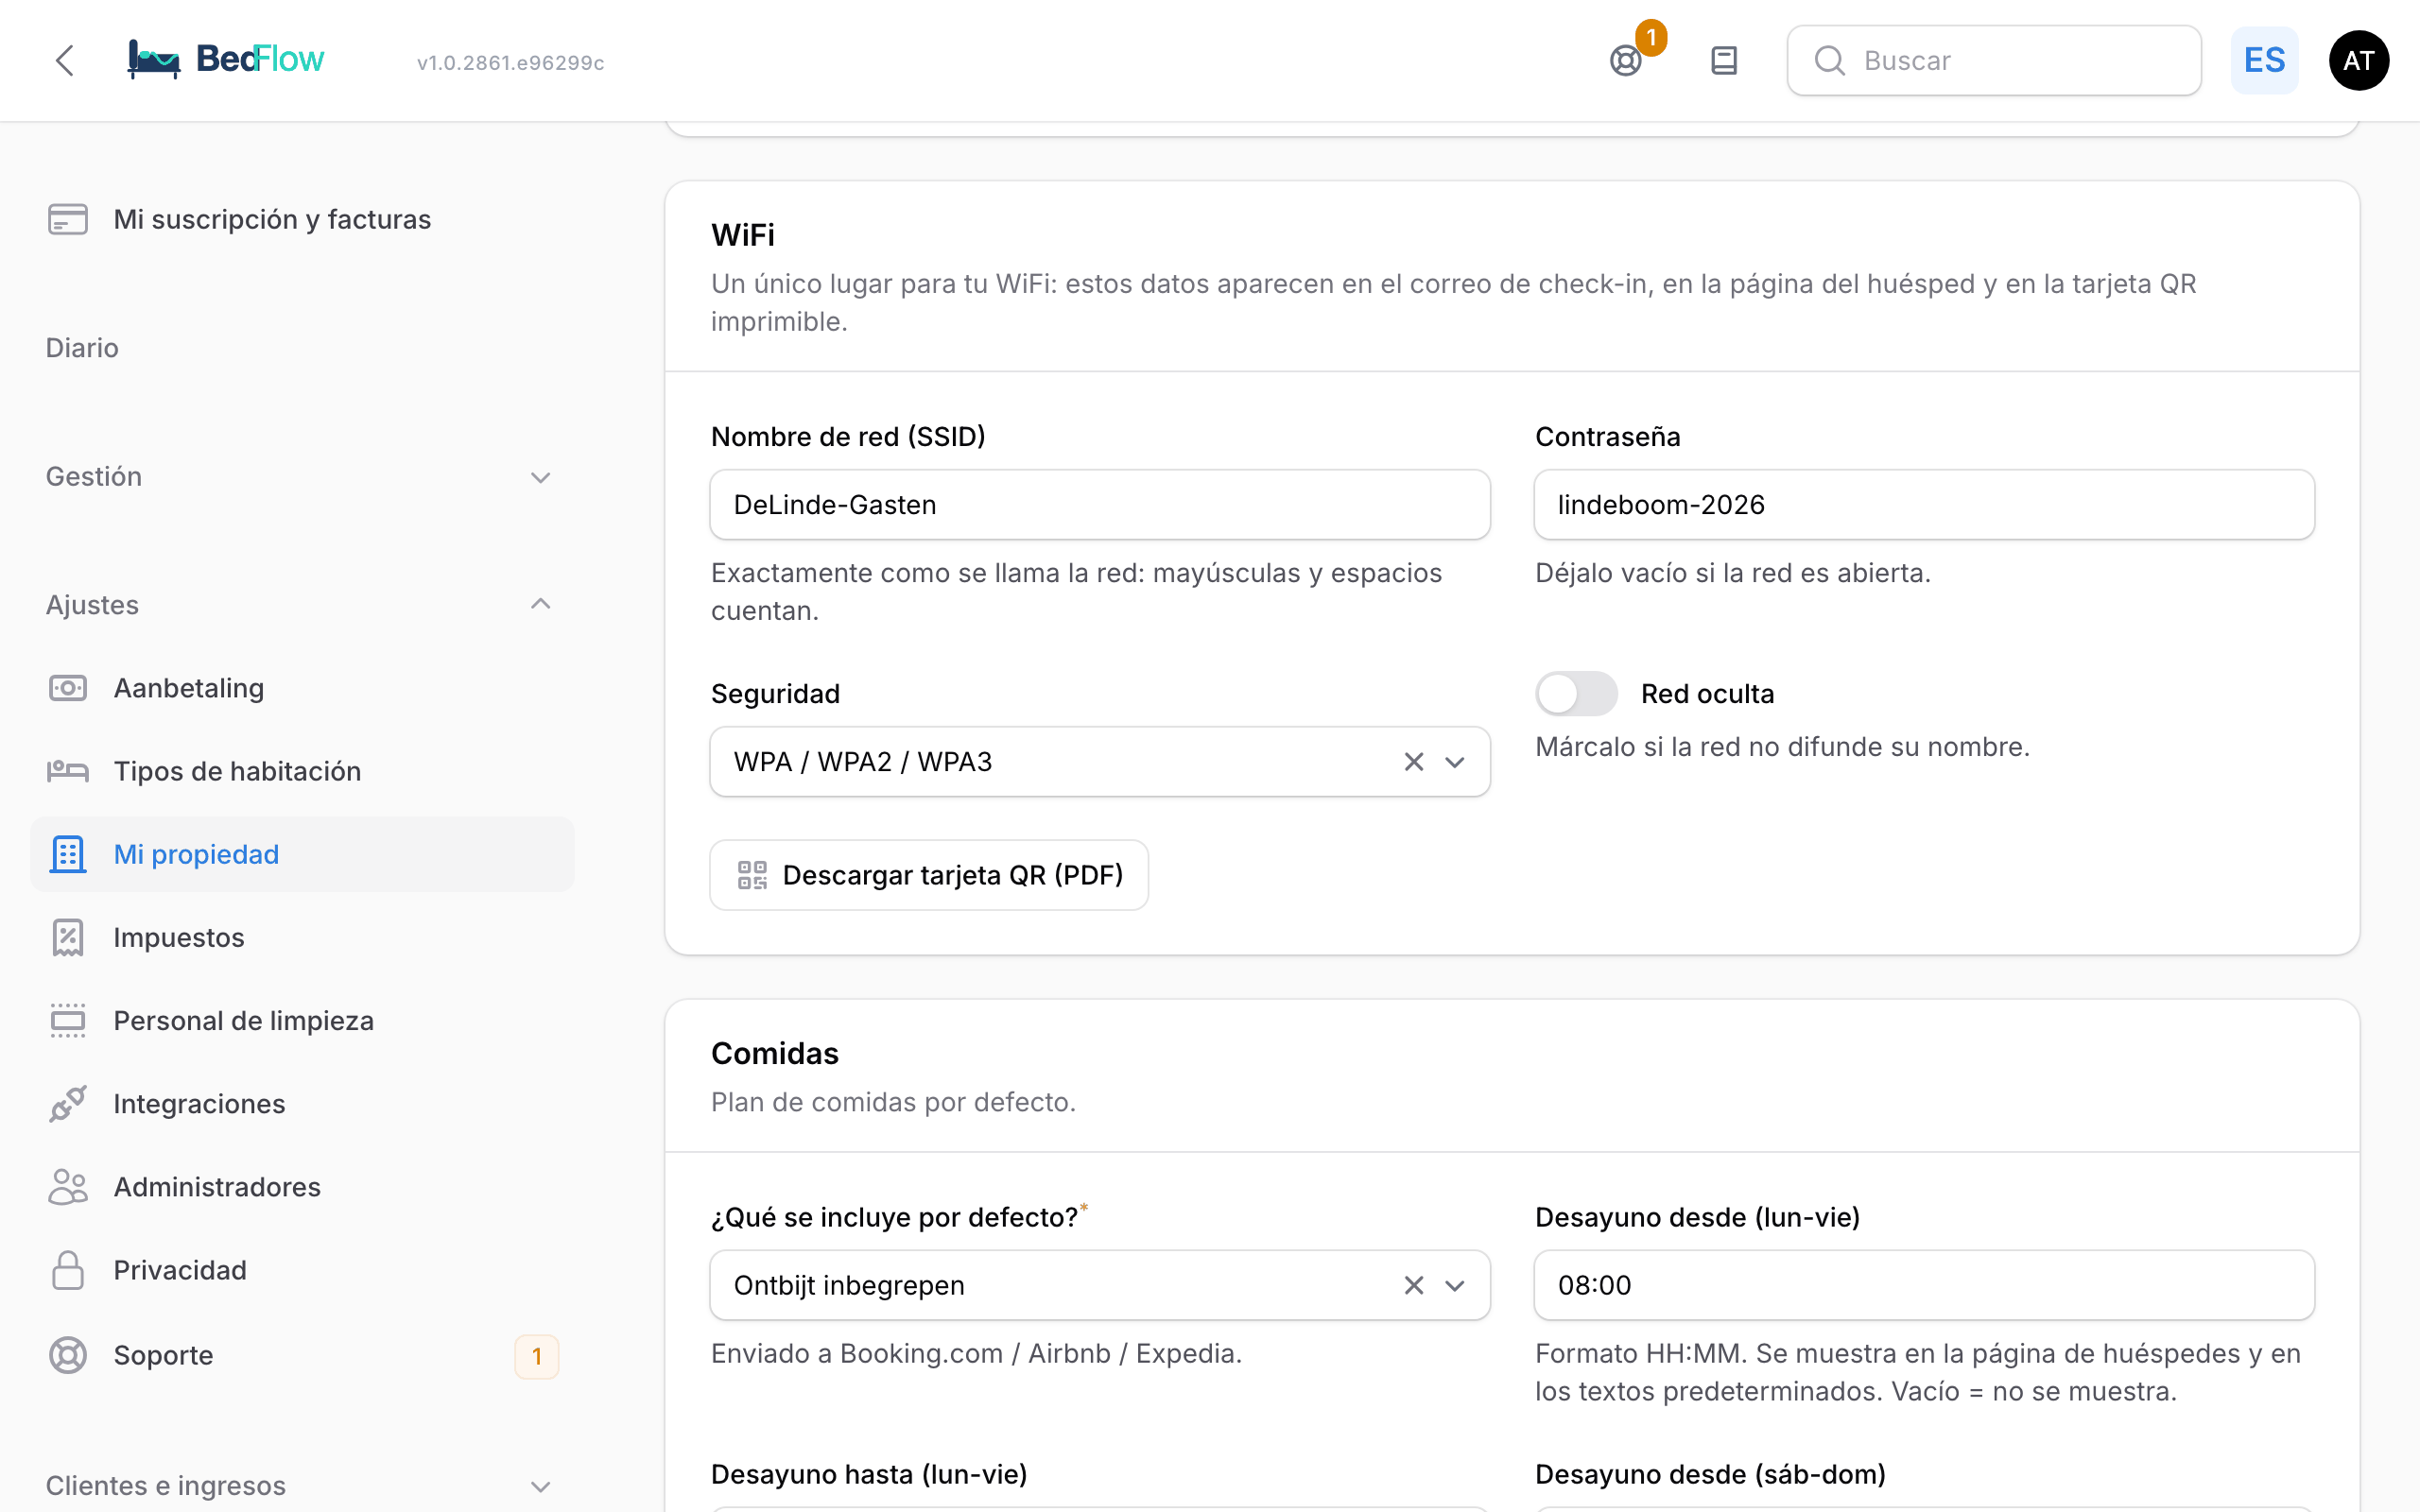Switch language via ES button
Viewport: 2420px width, 1512px height.
[2264, 61]
